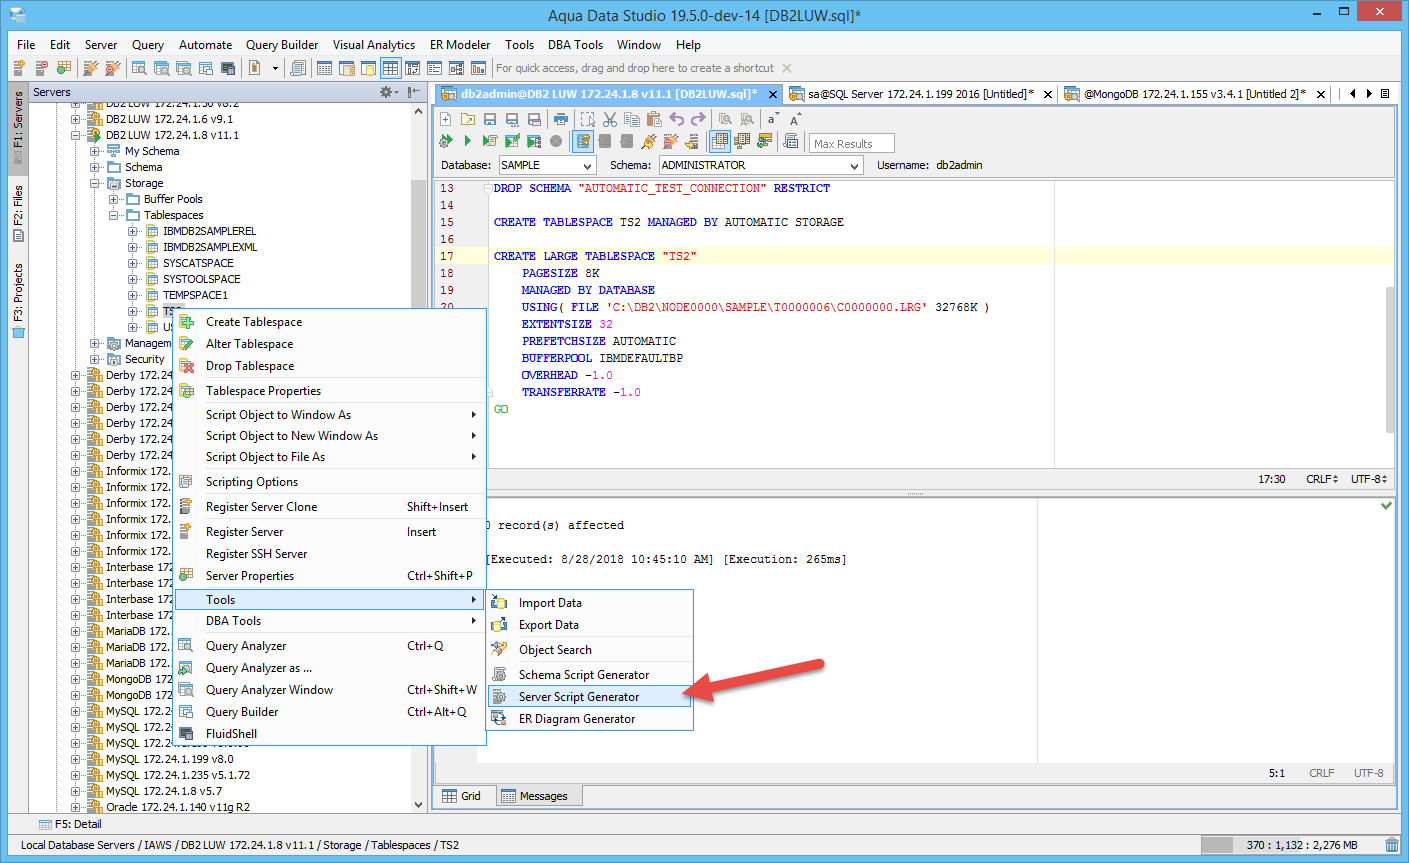
Task: Open the DBA Tools menu in menu bar
Action: pos(575,44)
